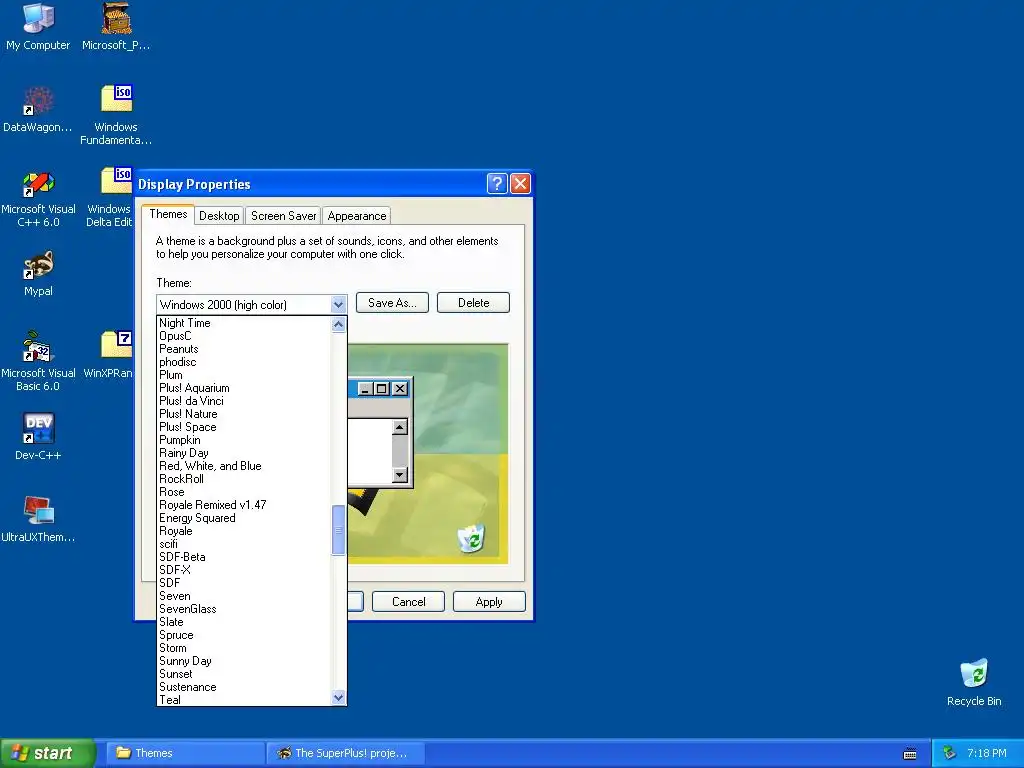Click the Delete theme button
Screen dimensions: 1024x768
(473, 302)
